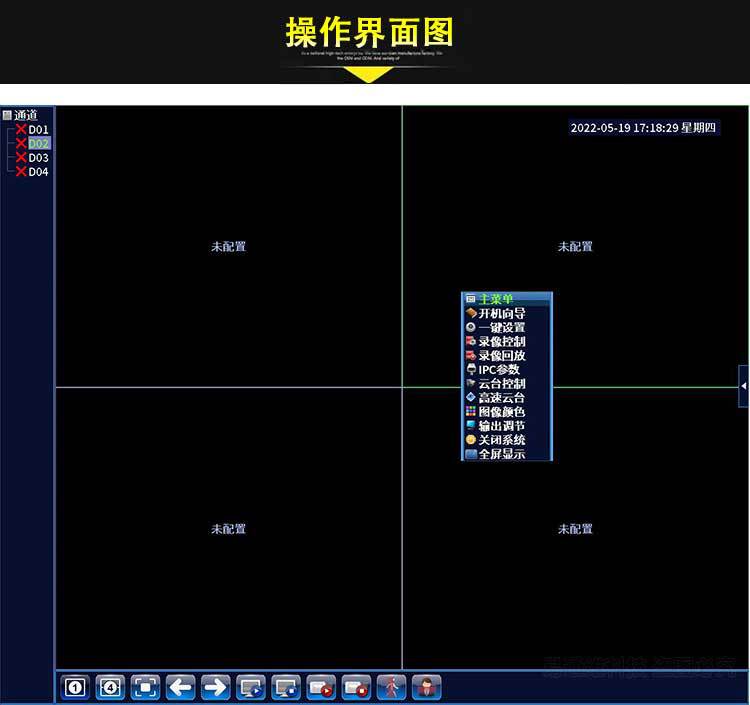Select the bottom-left 未配置 video pane
750x705 pixels.
pos(229,529)
